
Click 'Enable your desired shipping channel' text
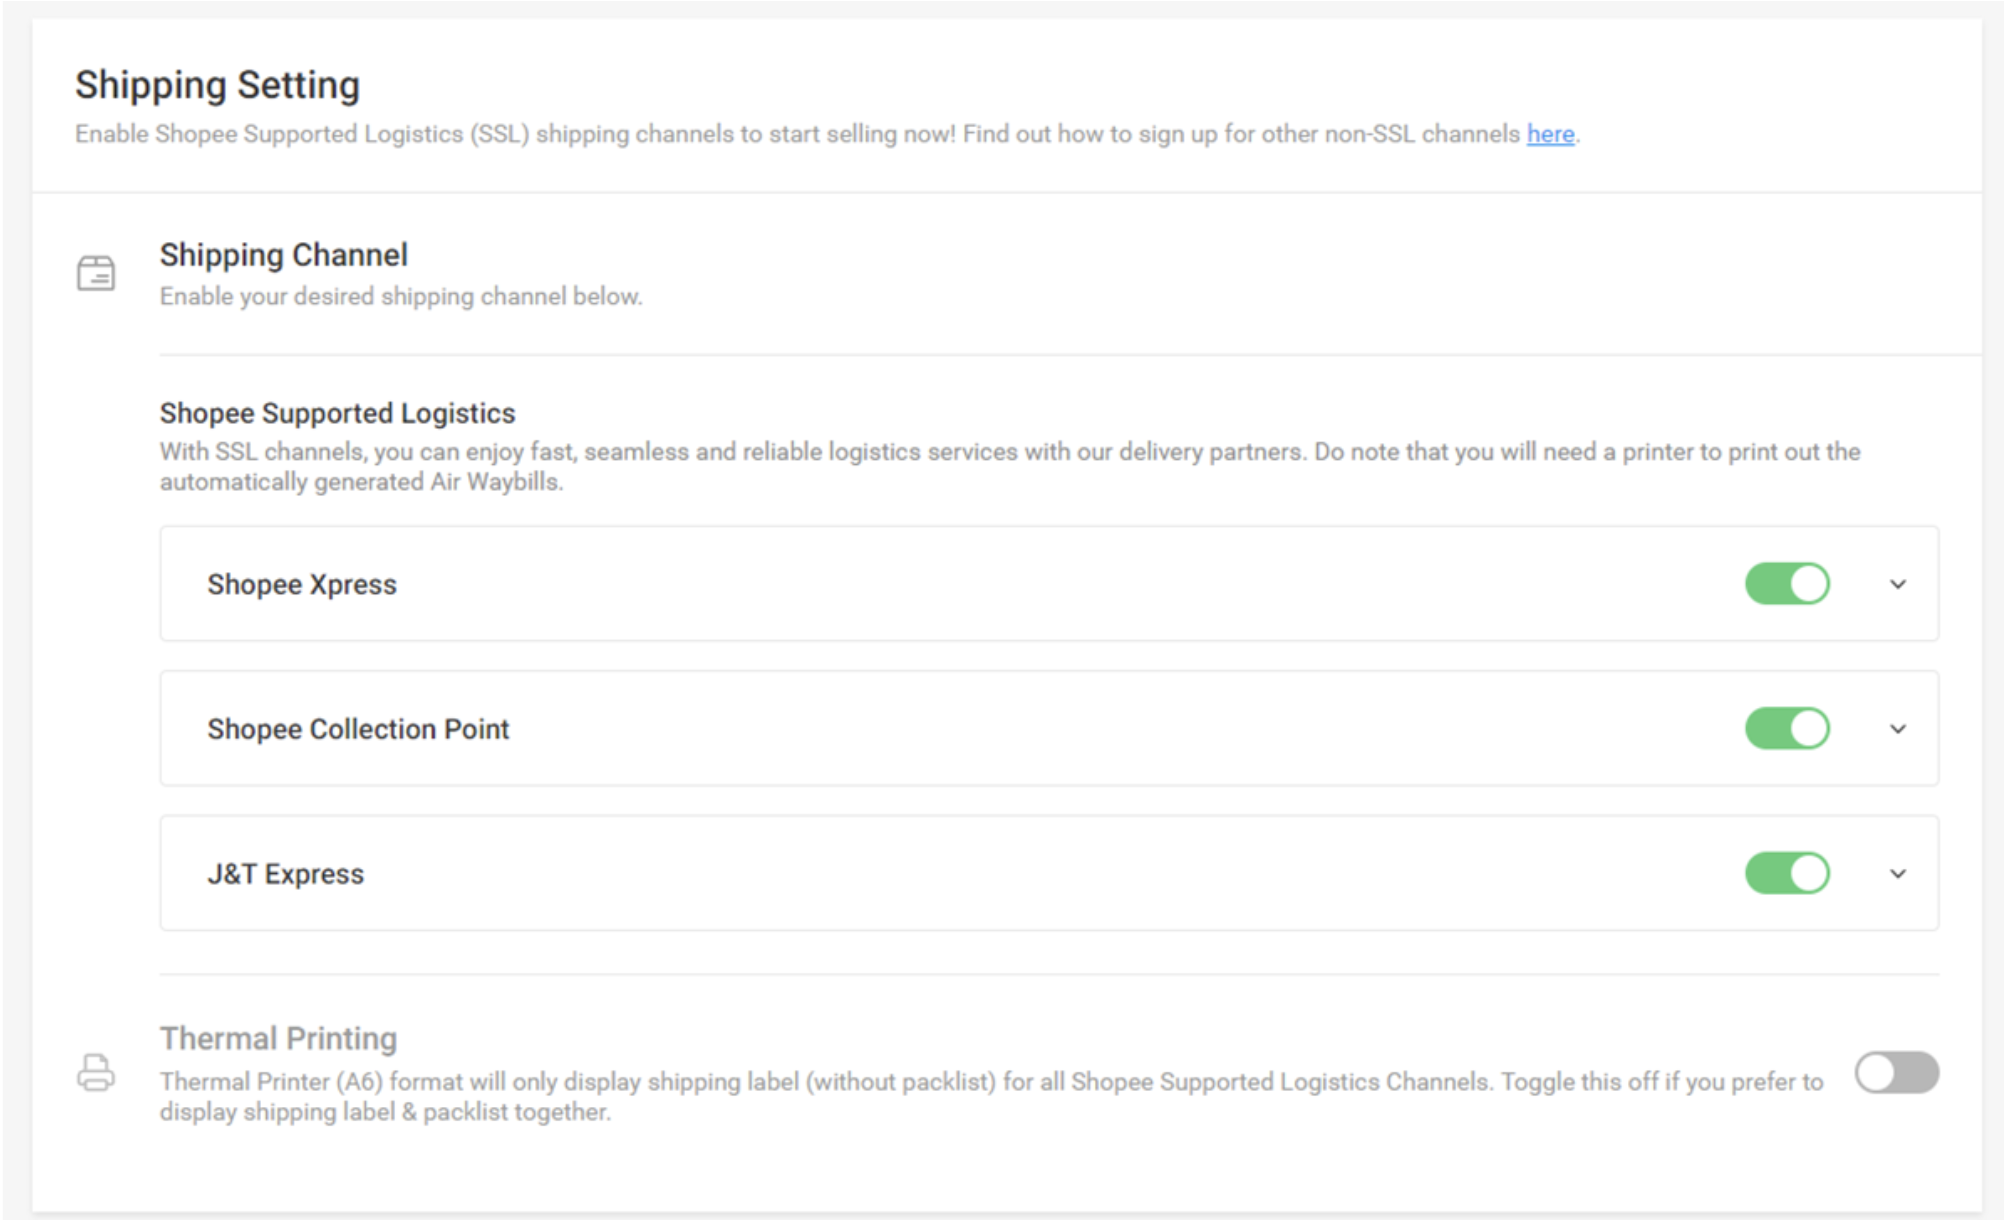click(x=401, y=297)
